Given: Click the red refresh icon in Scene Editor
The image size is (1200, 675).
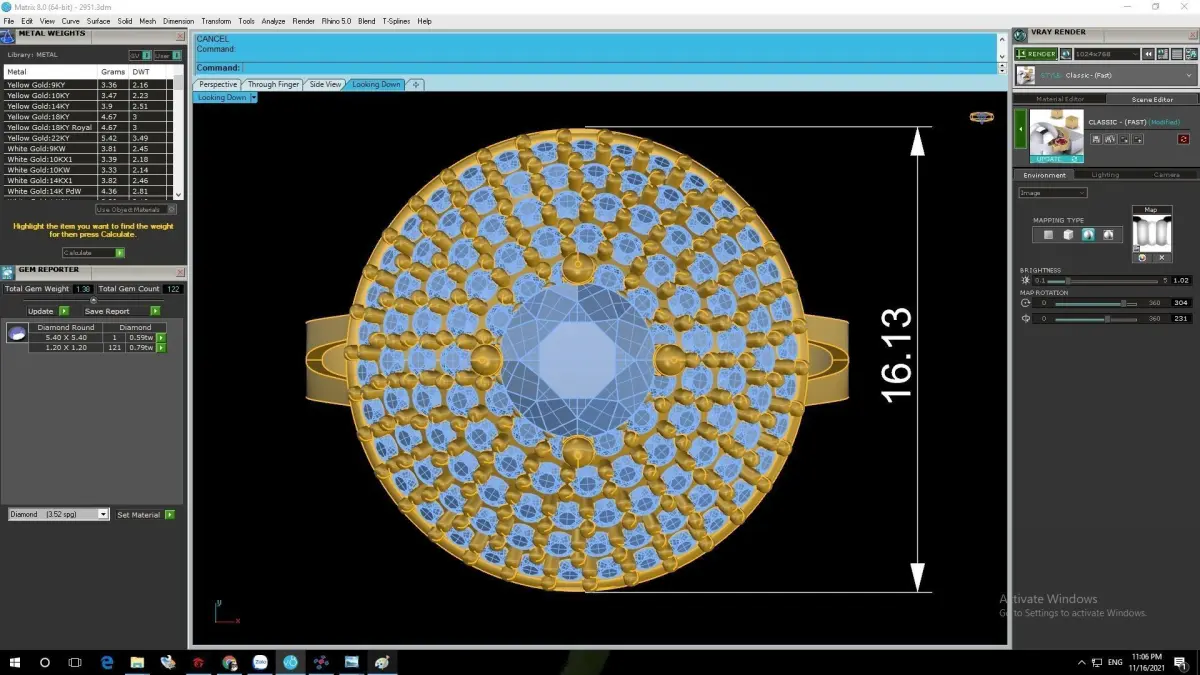Looking at the screenshot, I should pyautogui.click(x=1184, y=139).
